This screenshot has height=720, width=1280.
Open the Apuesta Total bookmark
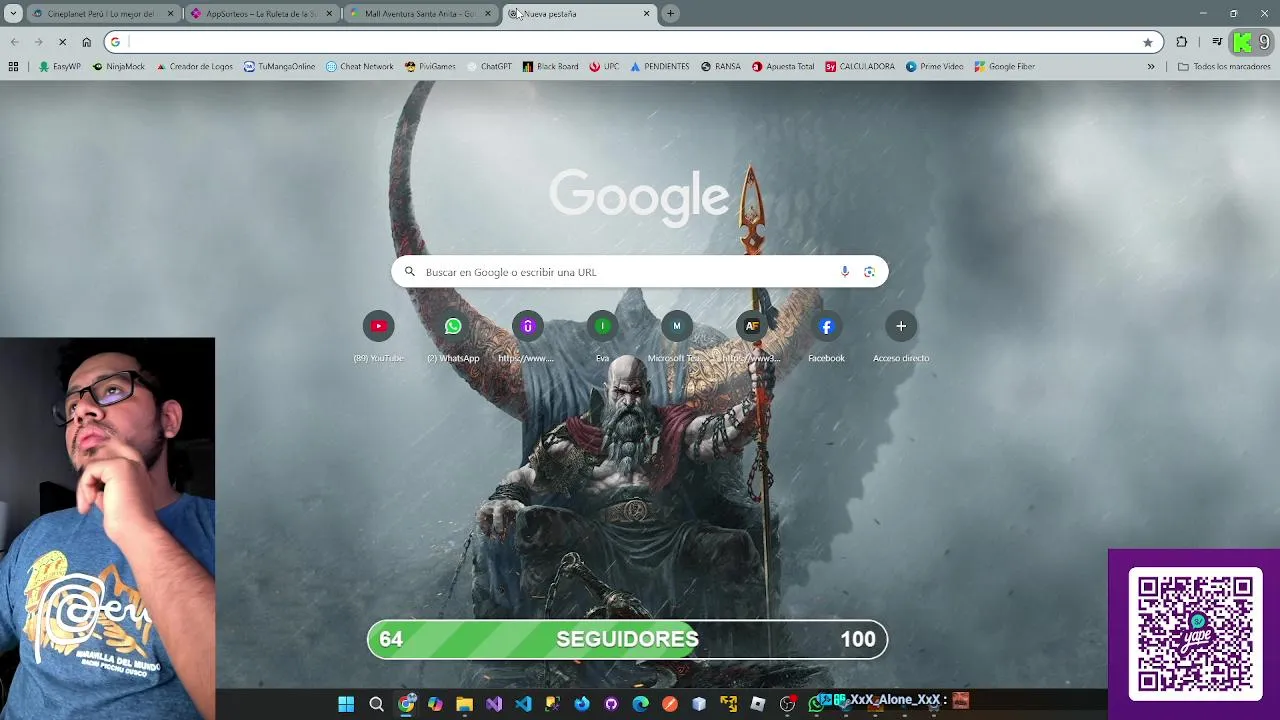(x=782, y=67)
